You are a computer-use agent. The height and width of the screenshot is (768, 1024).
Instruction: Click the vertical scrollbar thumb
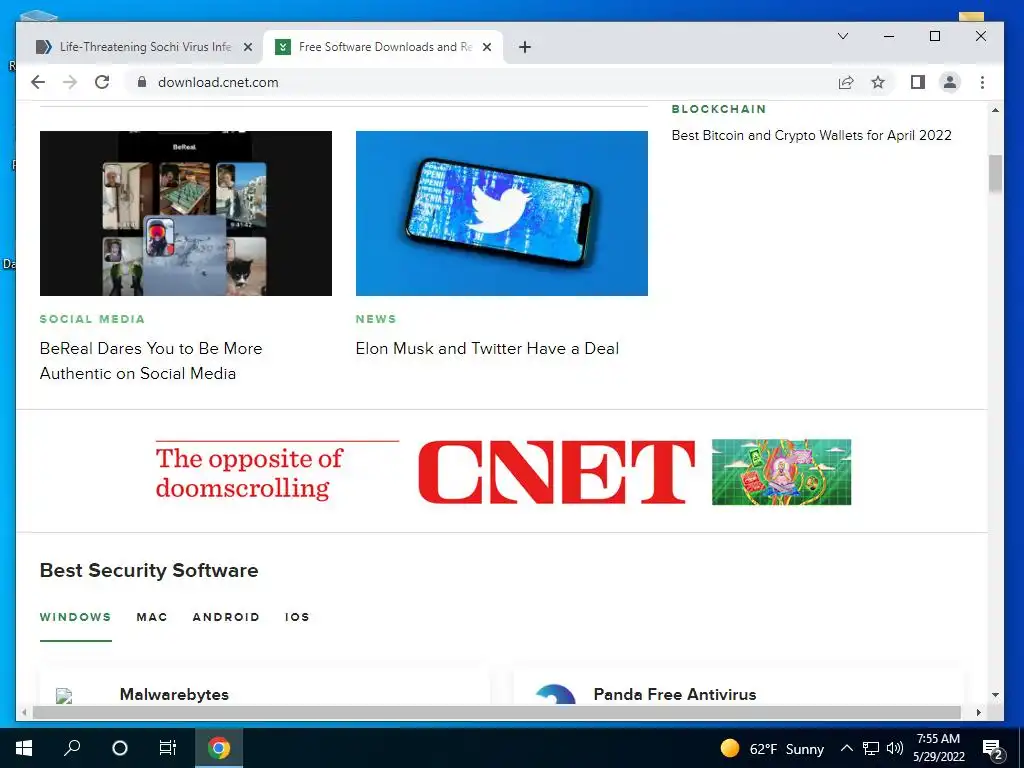[995, 174]
